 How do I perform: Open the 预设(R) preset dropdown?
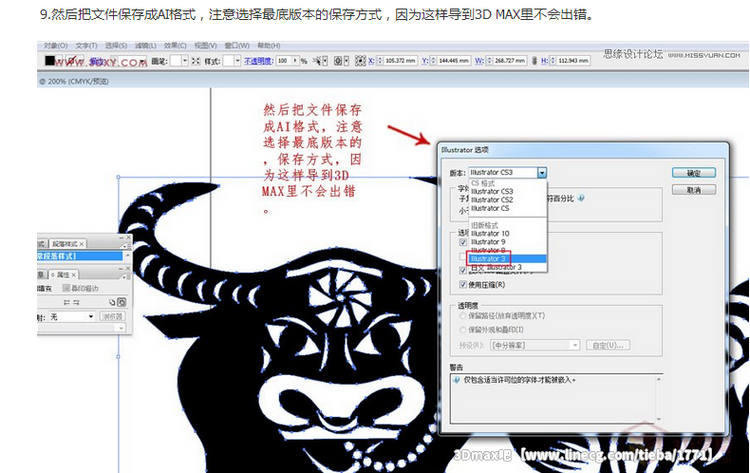[535, 345]
